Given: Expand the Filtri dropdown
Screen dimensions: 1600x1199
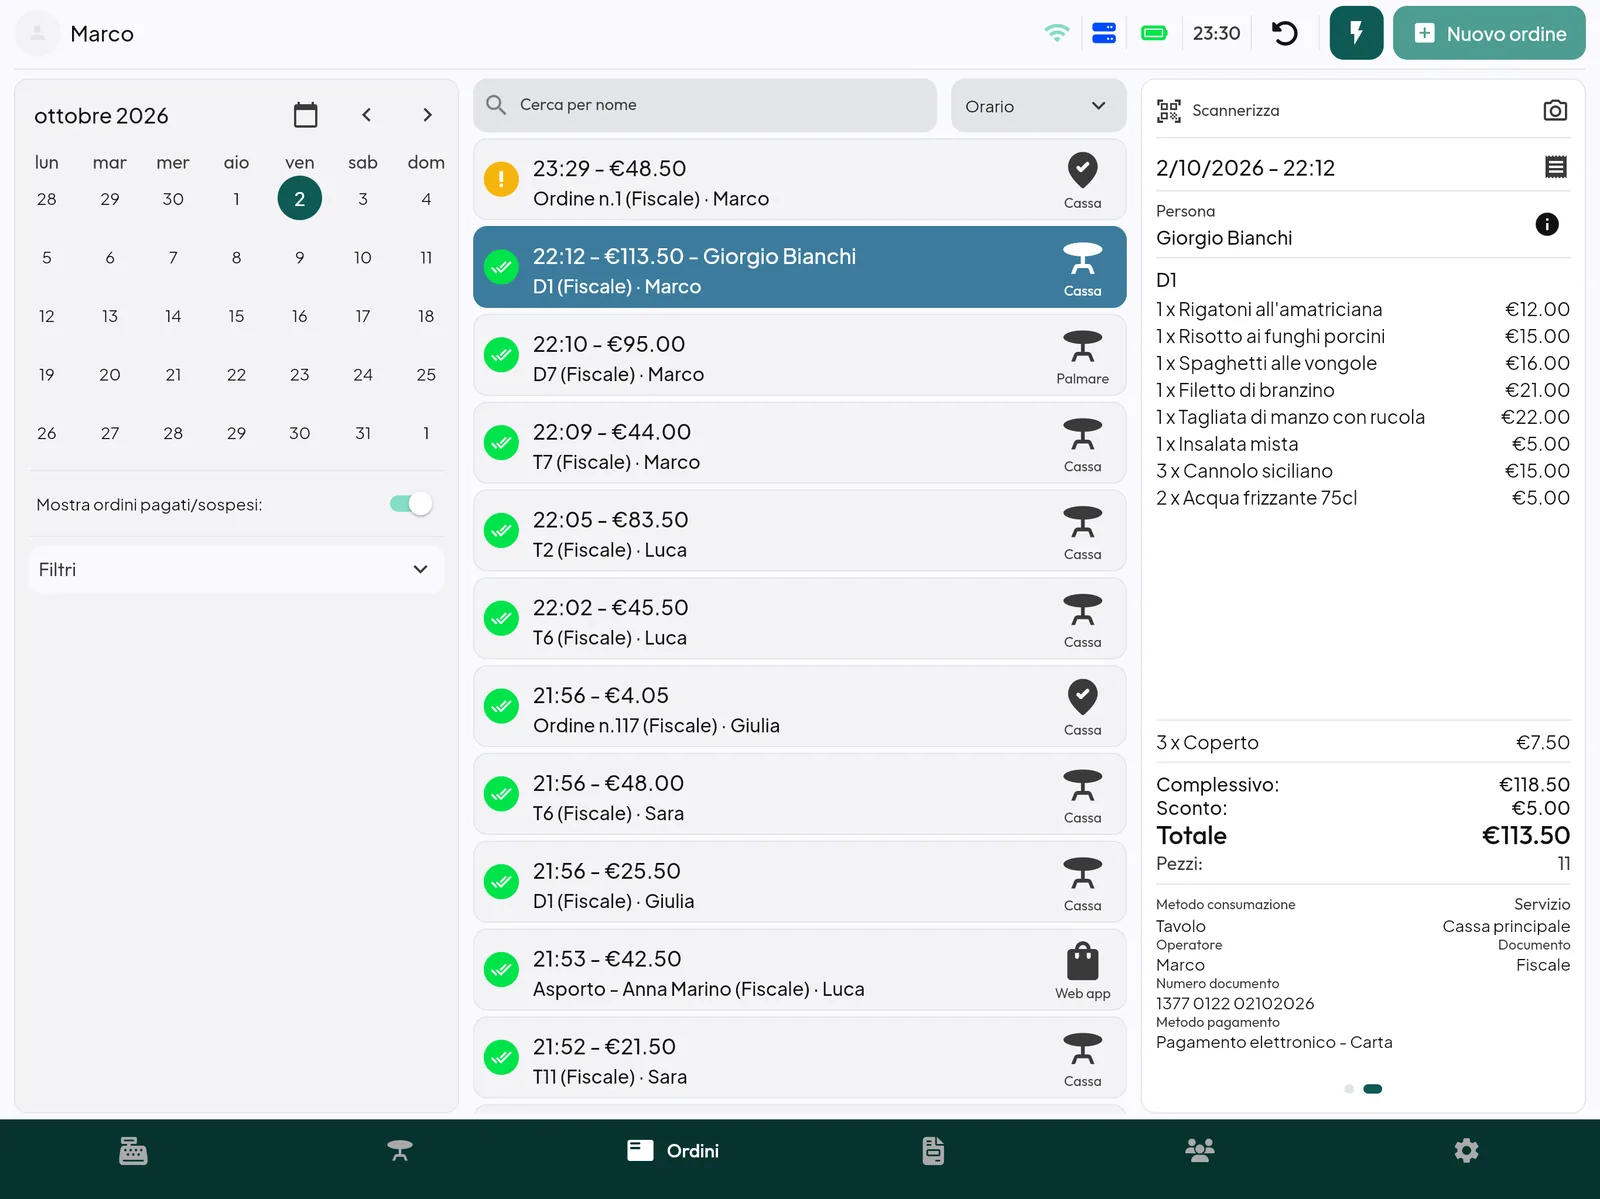Looking at the screenshot, I should (x=236, y=569).
